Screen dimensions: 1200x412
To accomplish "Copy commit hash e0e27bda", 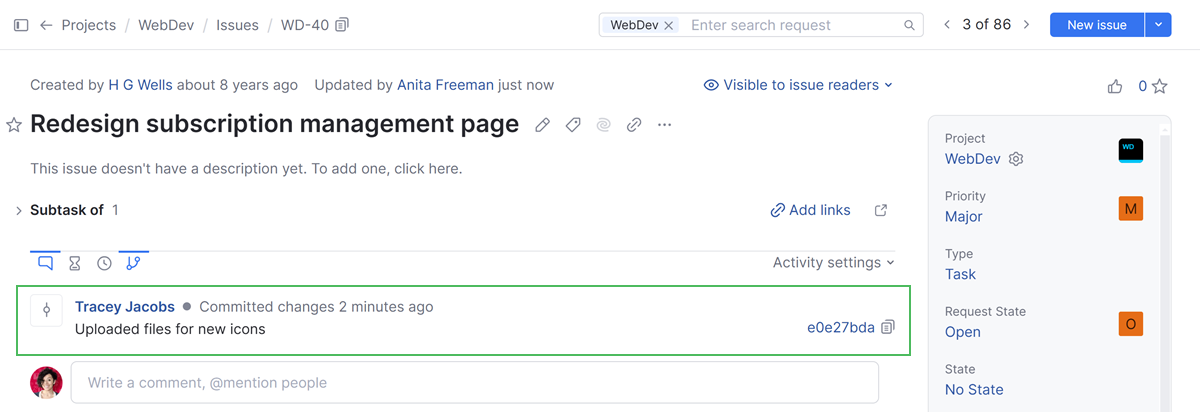I will 888,327.
